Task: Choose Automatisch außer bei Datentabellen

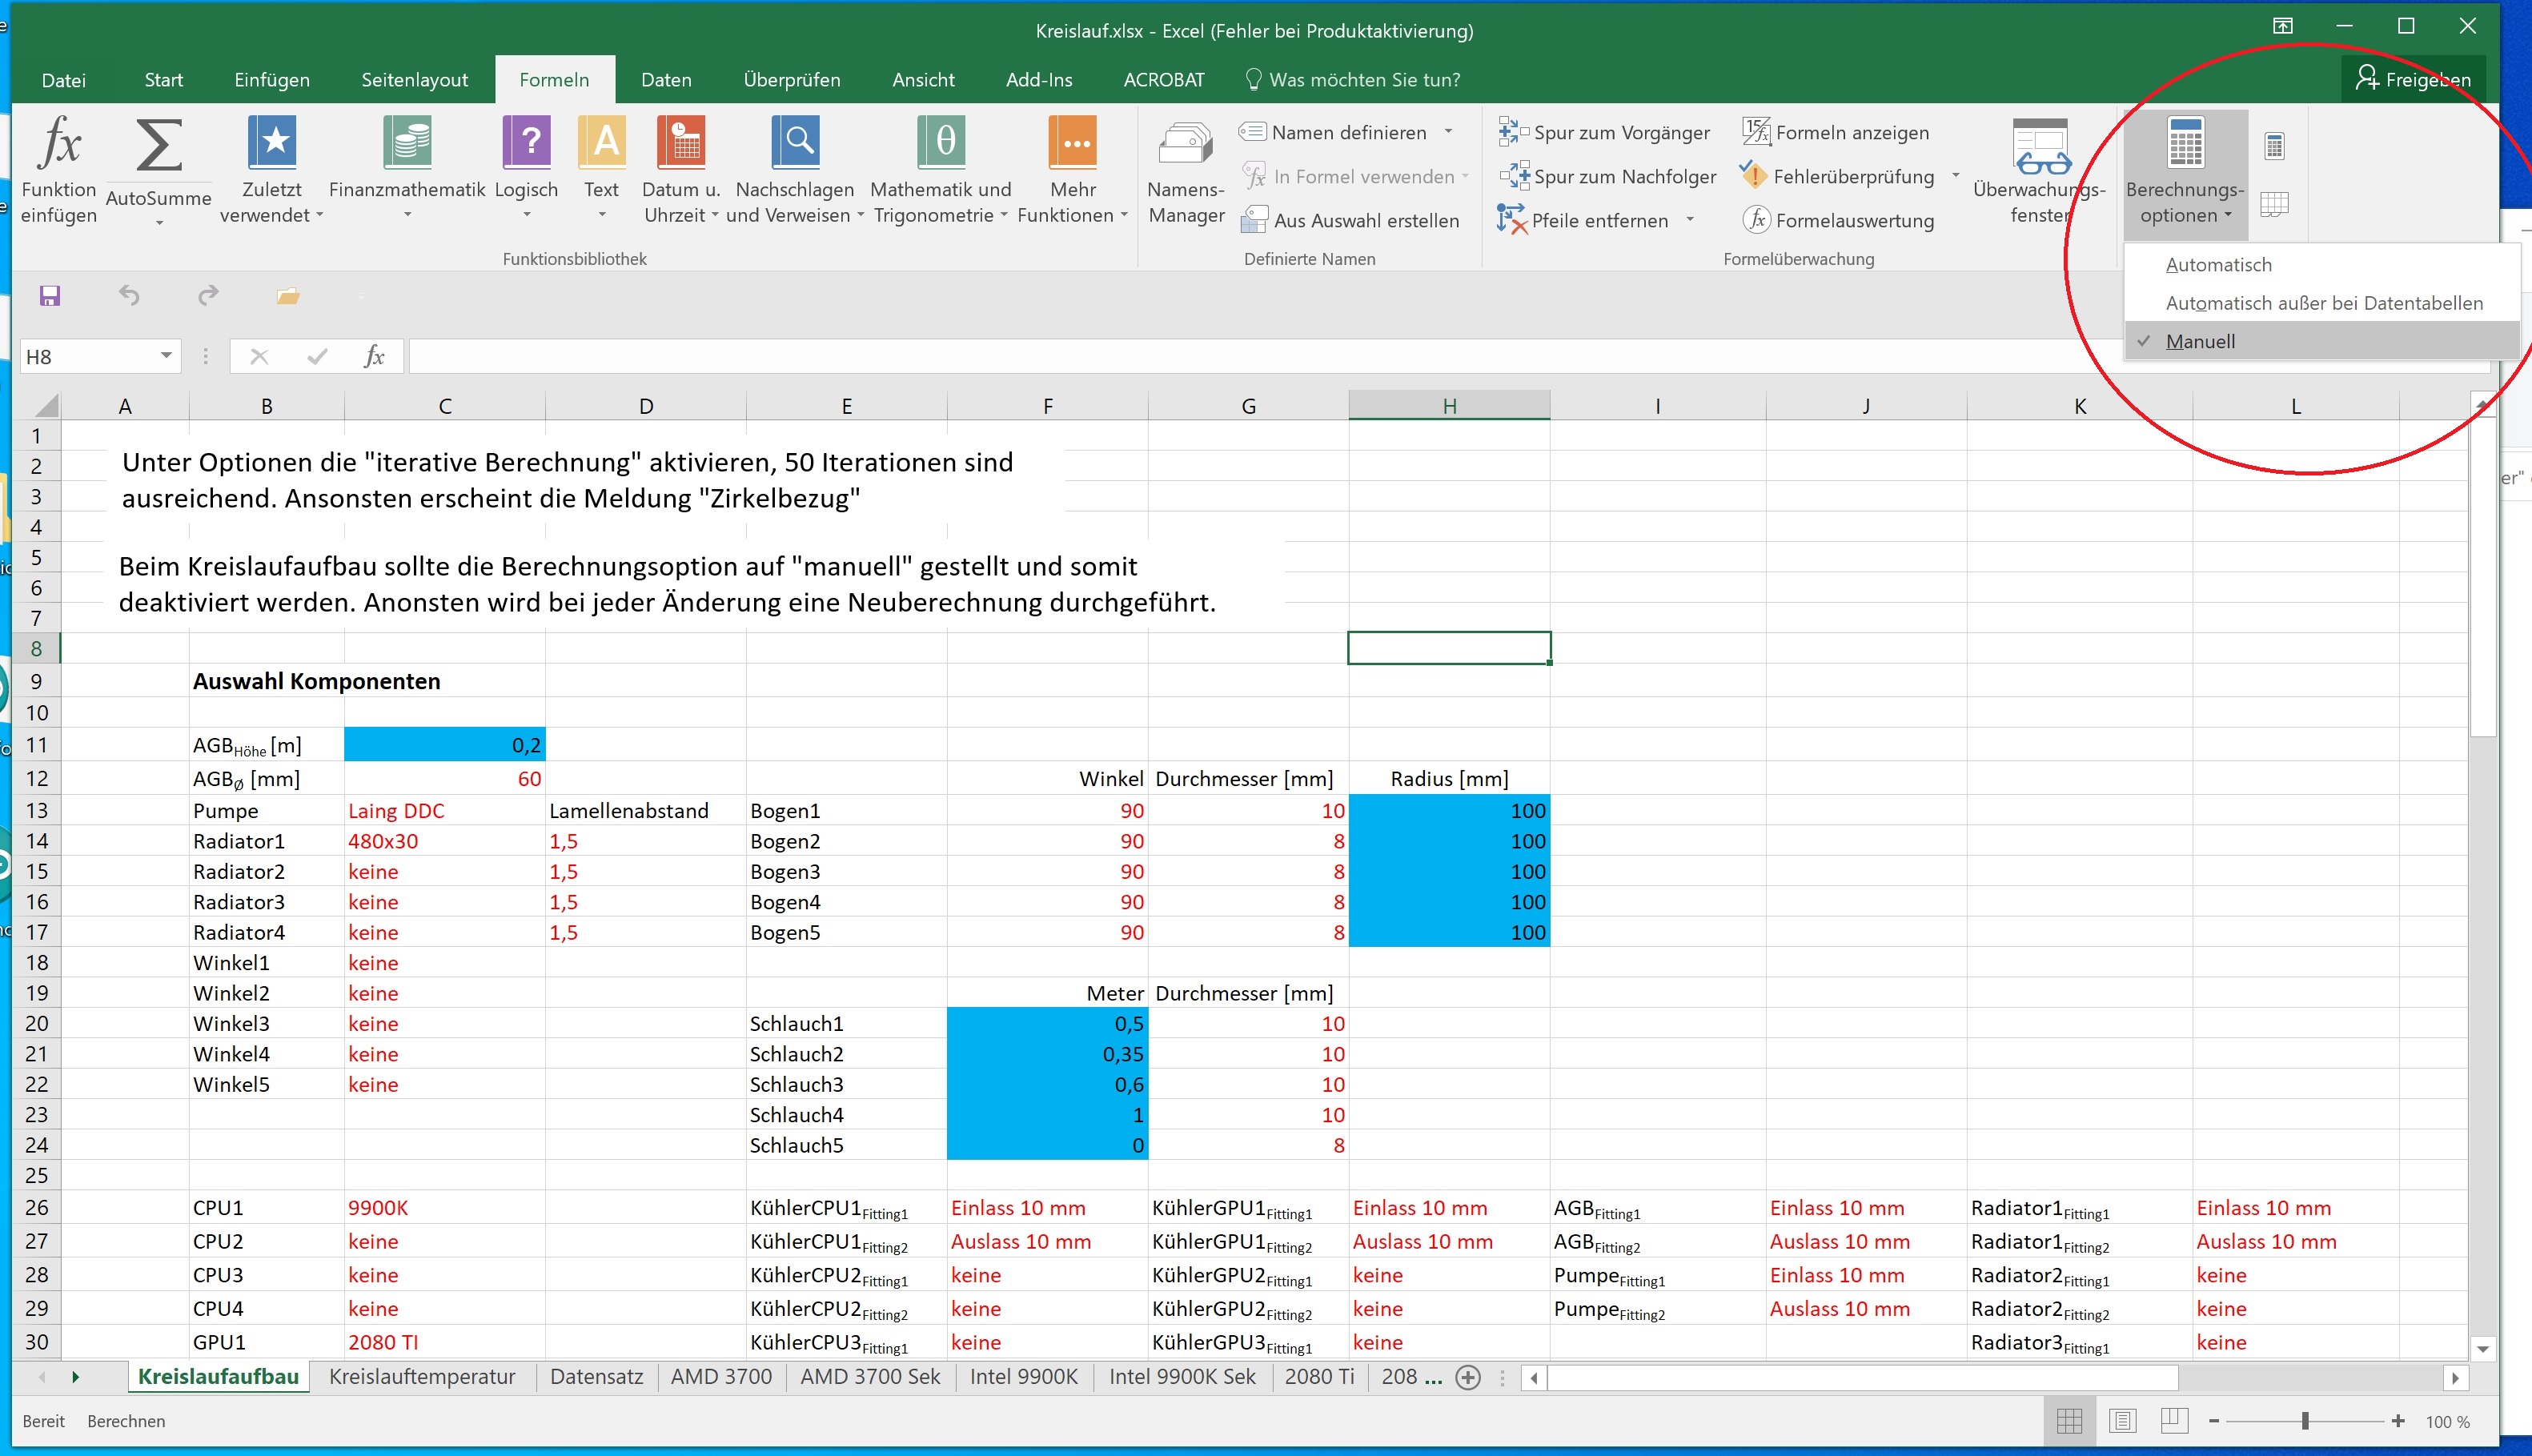Action: pyautogui.click(x=2323, y=303)
